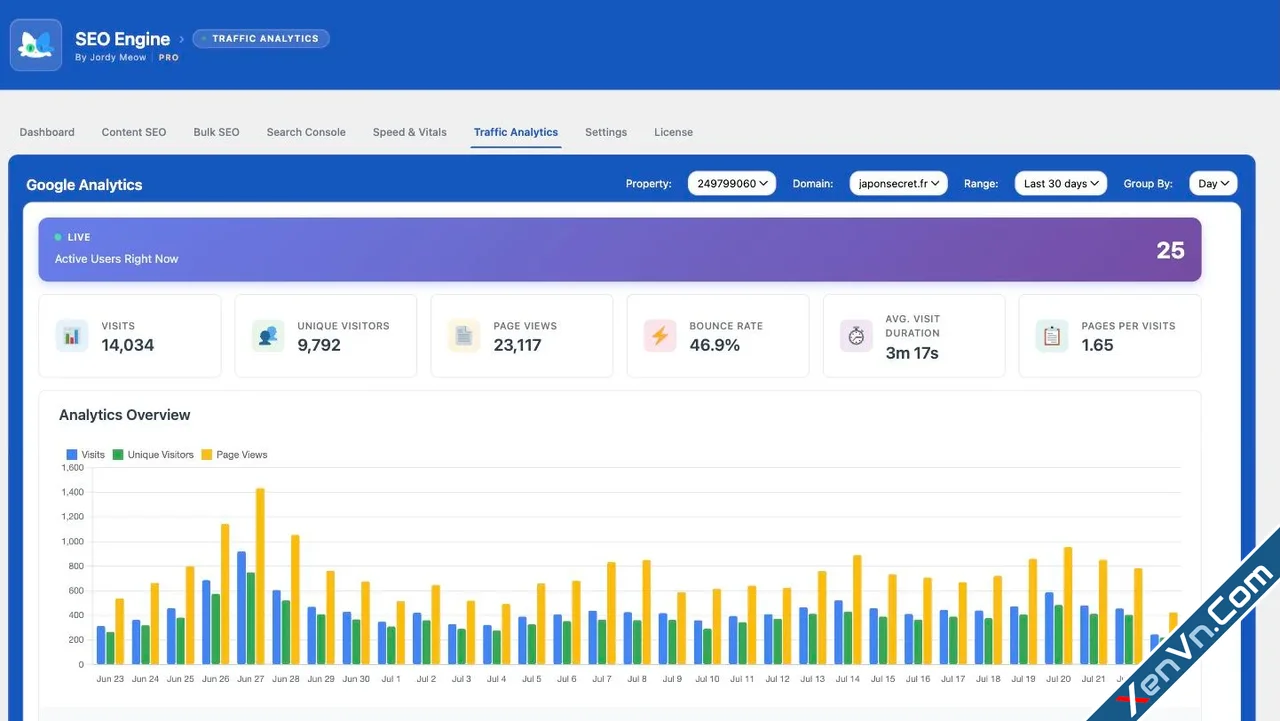
Task: Open the Property 249799060 dropdown
Action: coord(732,184)
